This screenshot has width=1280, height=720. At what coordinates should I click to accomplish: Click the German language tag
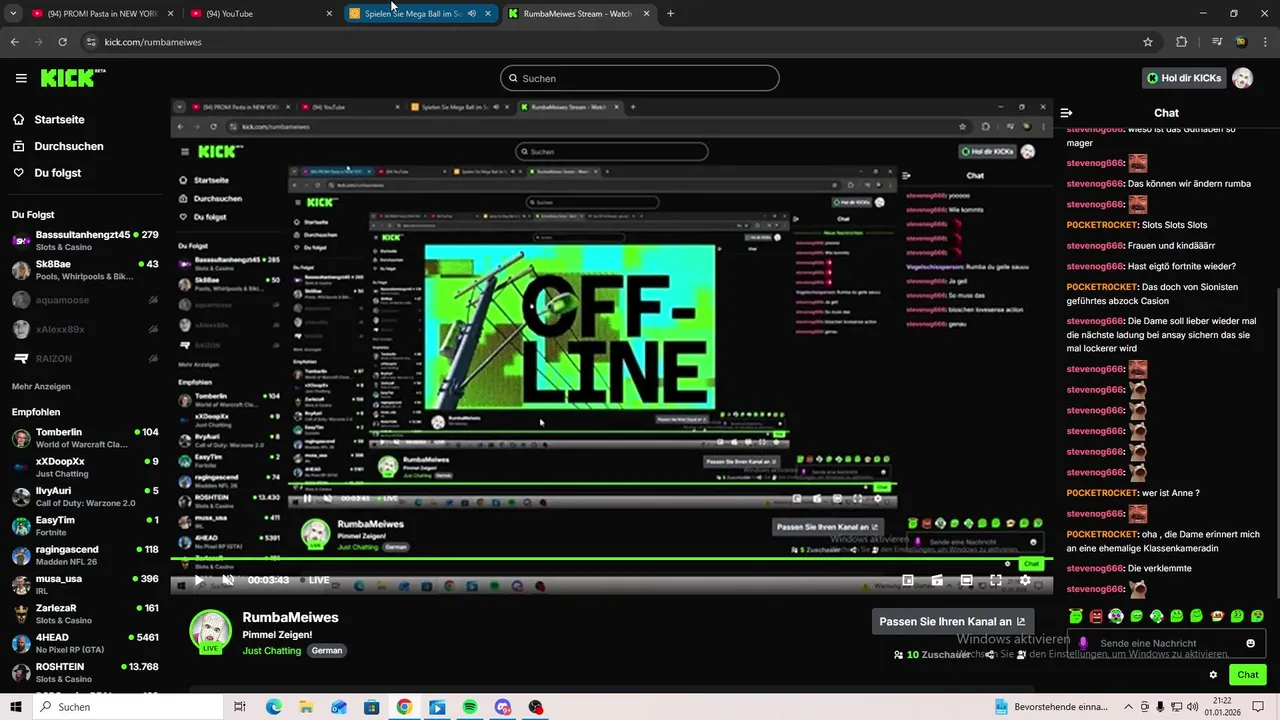point(327,650)
